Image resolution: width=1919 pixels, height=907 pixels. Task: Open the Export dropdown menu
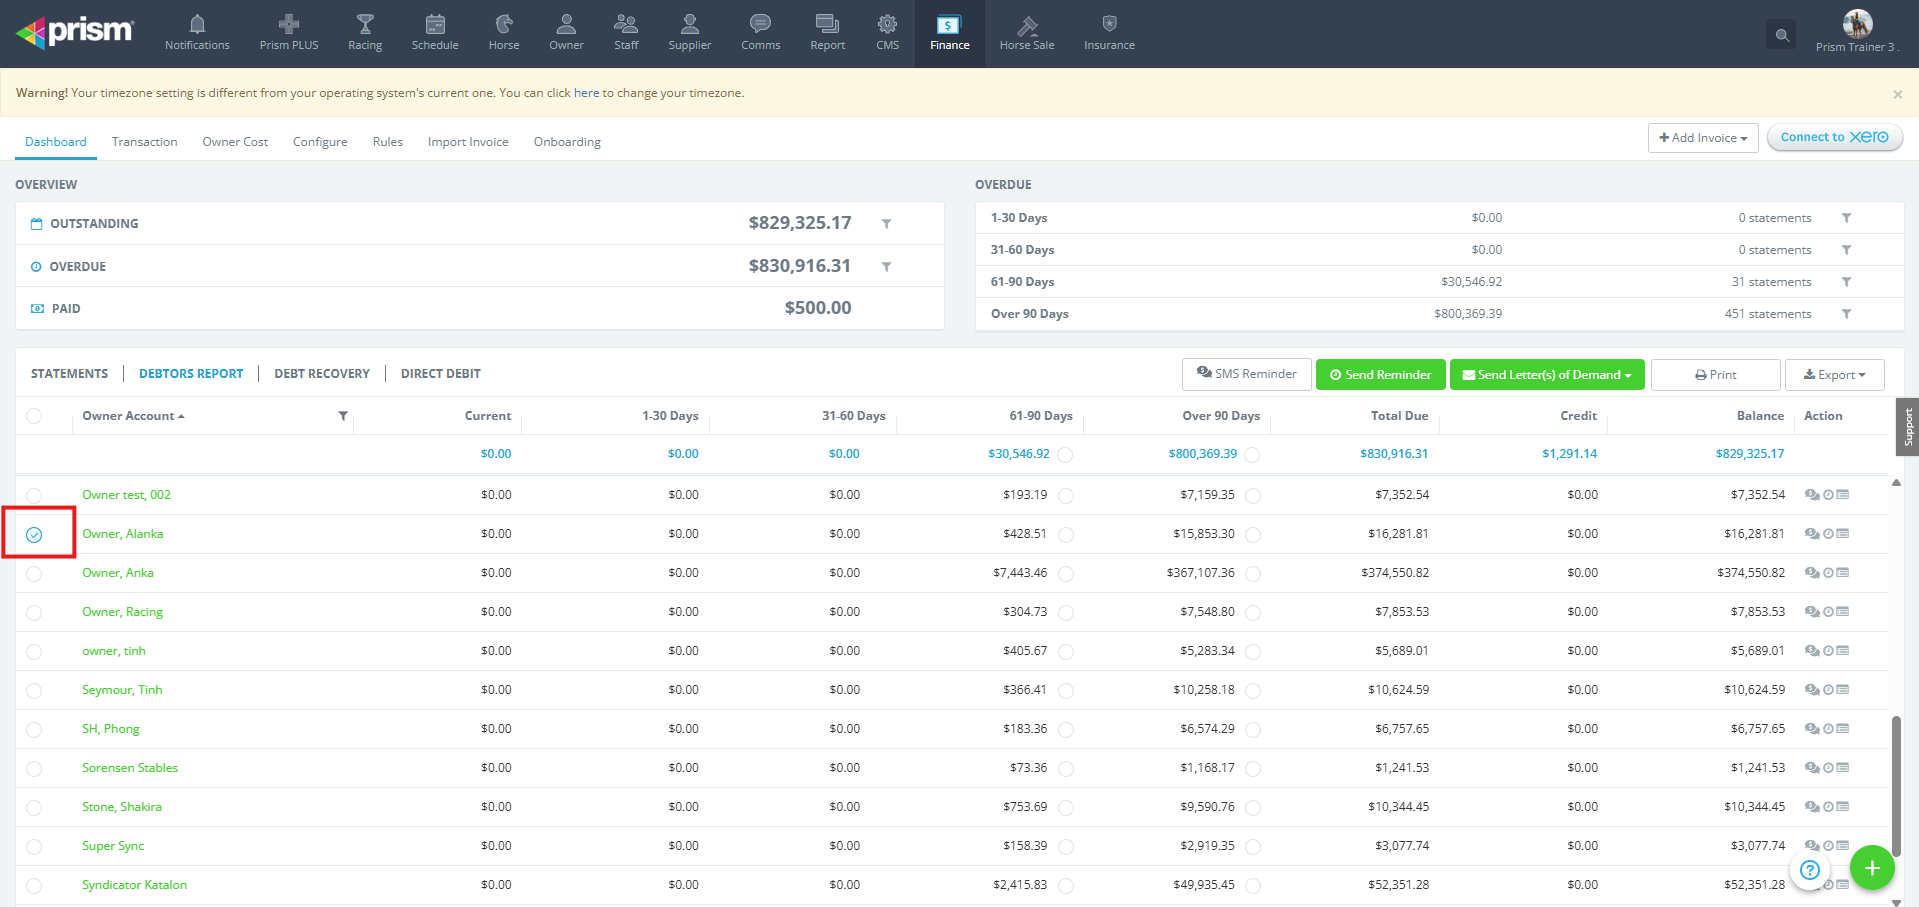click(1834, 375)
